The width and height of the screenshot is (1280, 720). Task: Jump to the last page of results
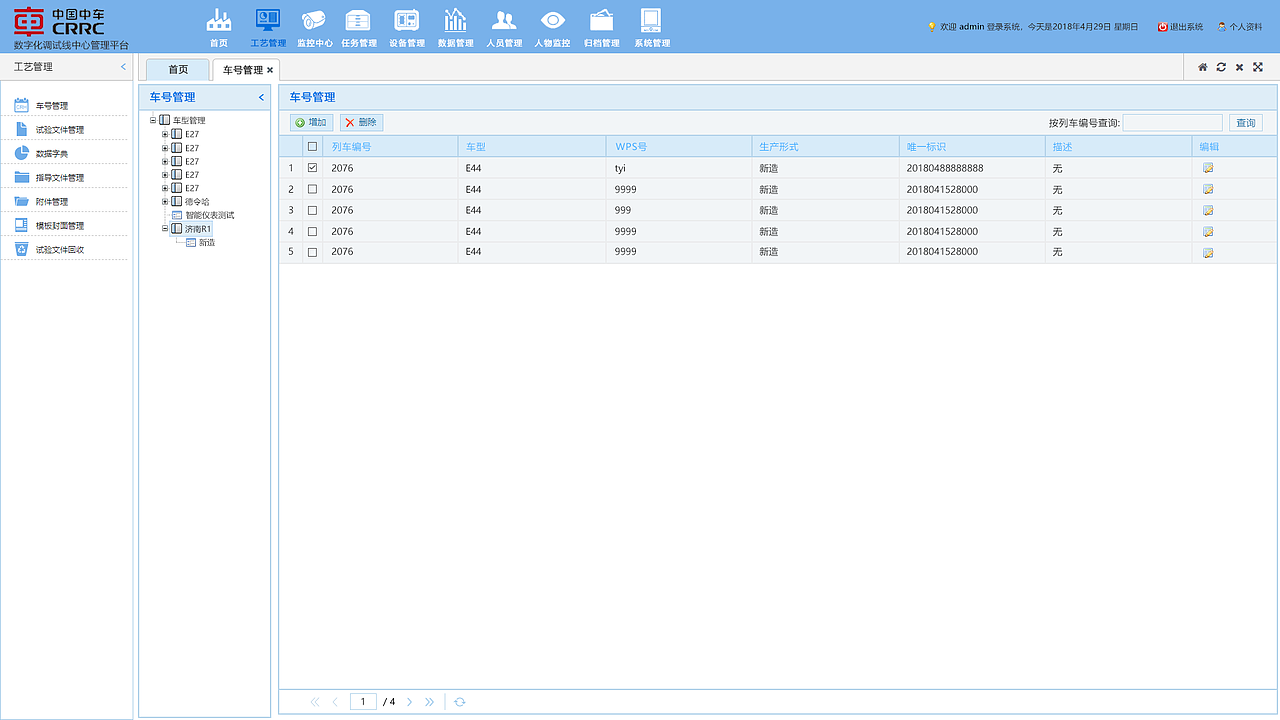[429, 702]
